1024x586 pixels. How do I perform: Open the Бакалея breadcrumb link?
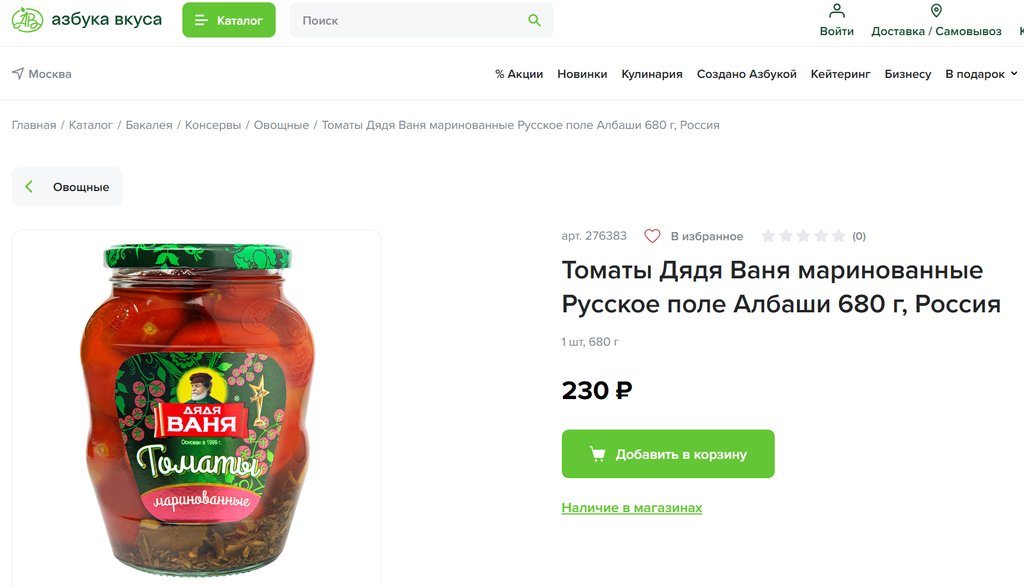pos(149,125)
